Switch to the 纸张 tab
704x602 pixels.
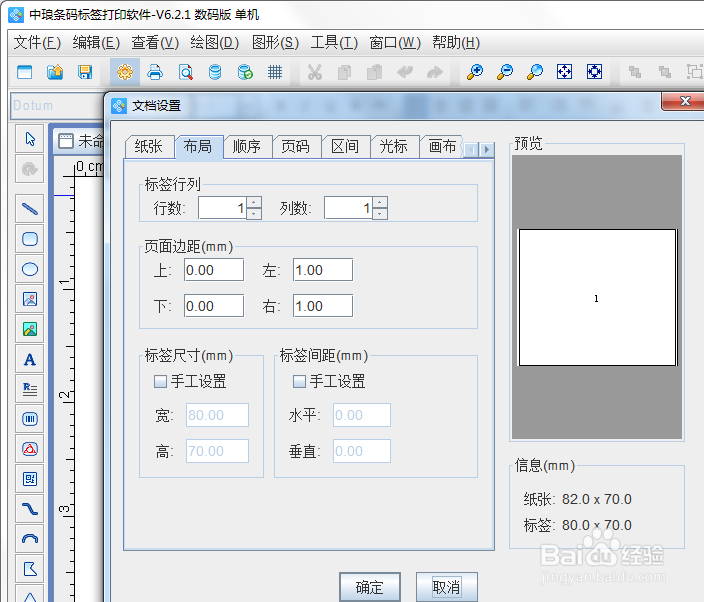pos(149,146)
